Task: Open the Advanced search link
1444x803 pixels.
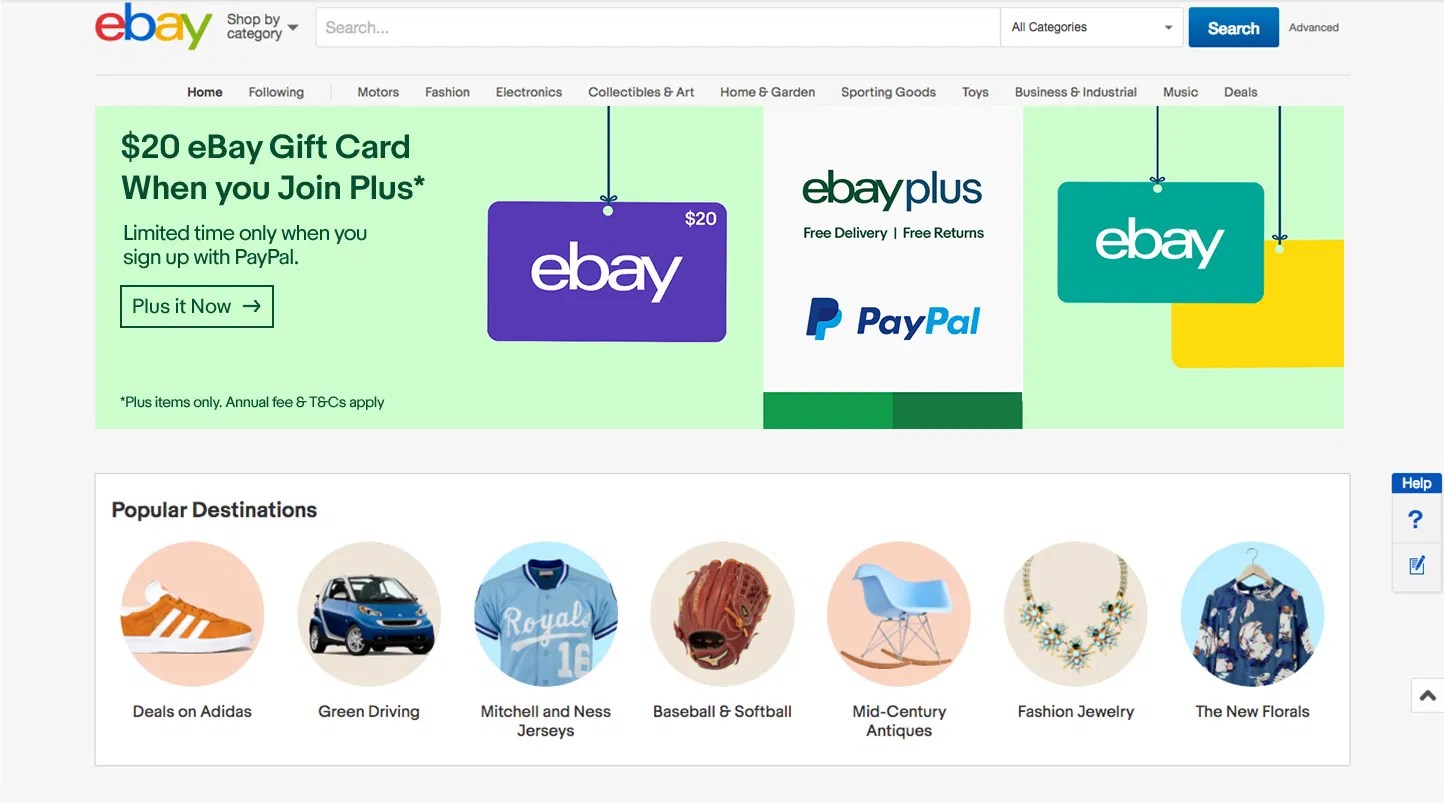Action: [1313, 28]
